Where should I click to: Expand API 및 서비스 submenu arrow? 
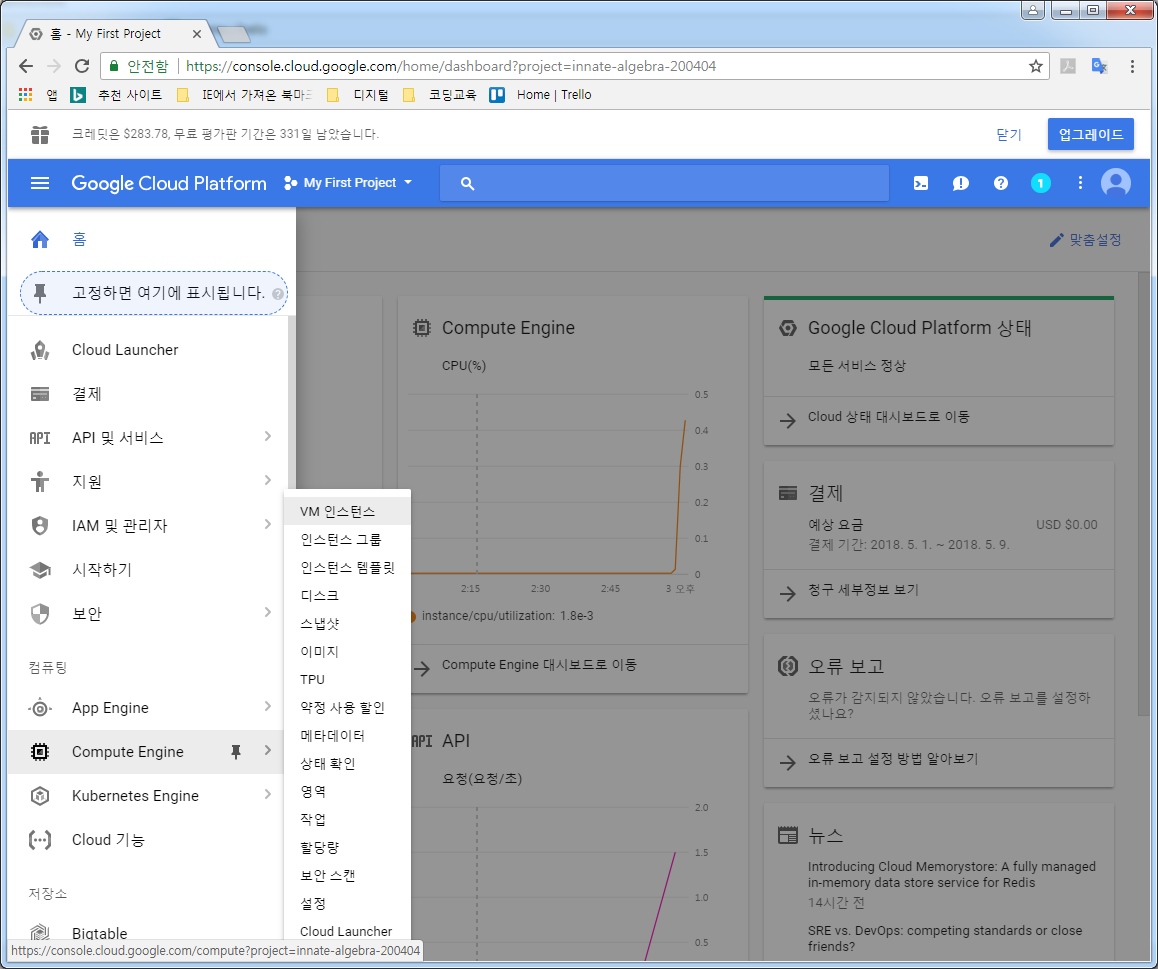(x=267, y=436)
